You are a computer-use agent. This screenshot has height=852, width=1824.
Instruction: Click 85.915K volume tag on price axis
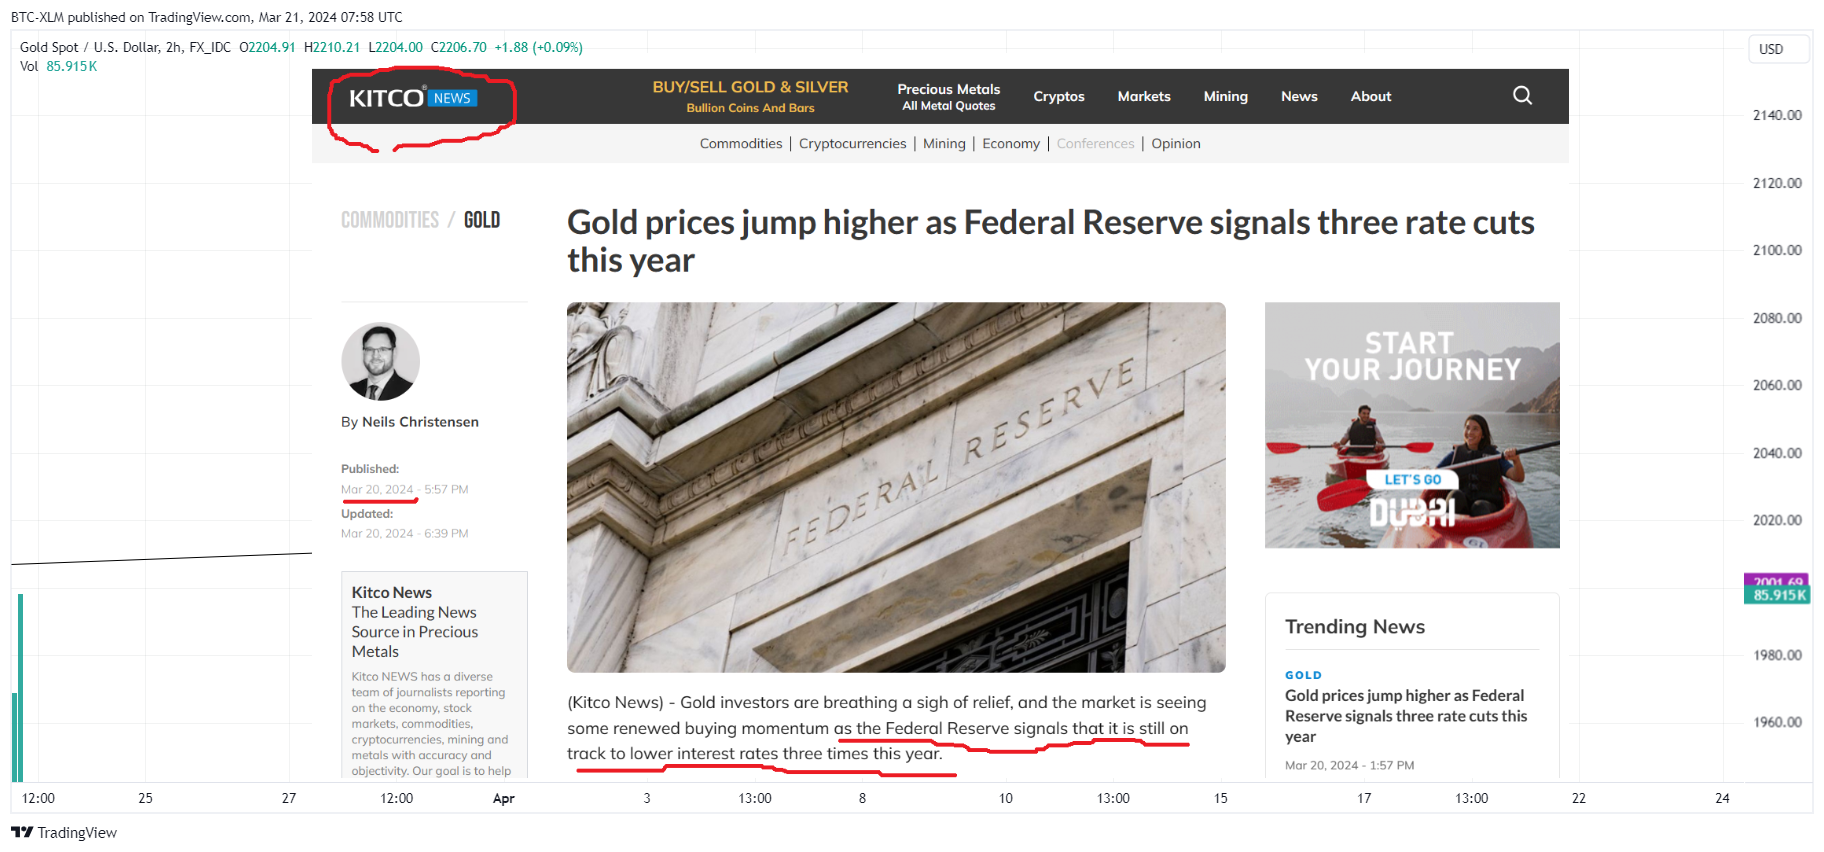coord(1779,595)
